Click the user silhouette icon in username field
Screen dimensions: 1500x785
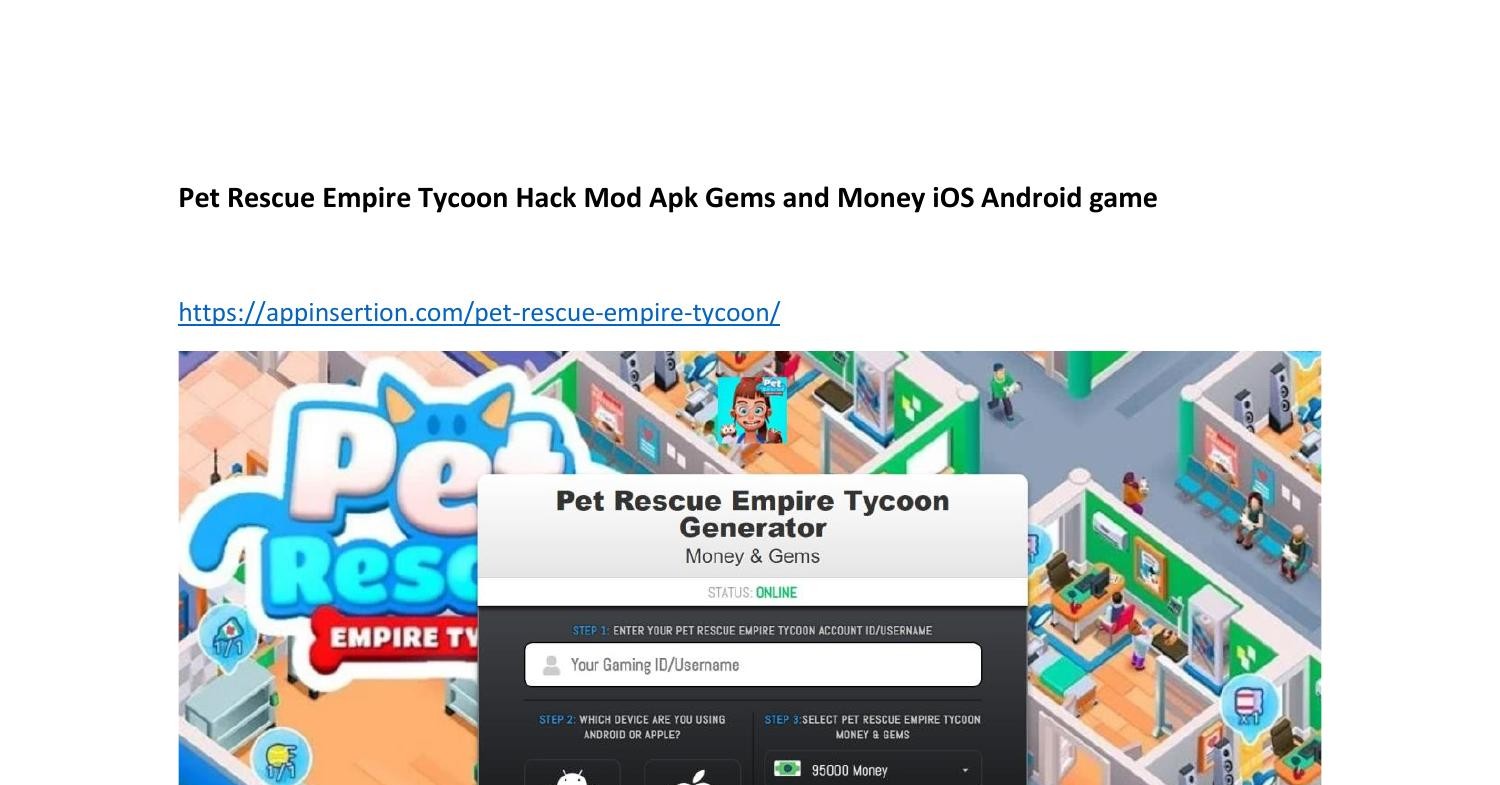[551, 665]
